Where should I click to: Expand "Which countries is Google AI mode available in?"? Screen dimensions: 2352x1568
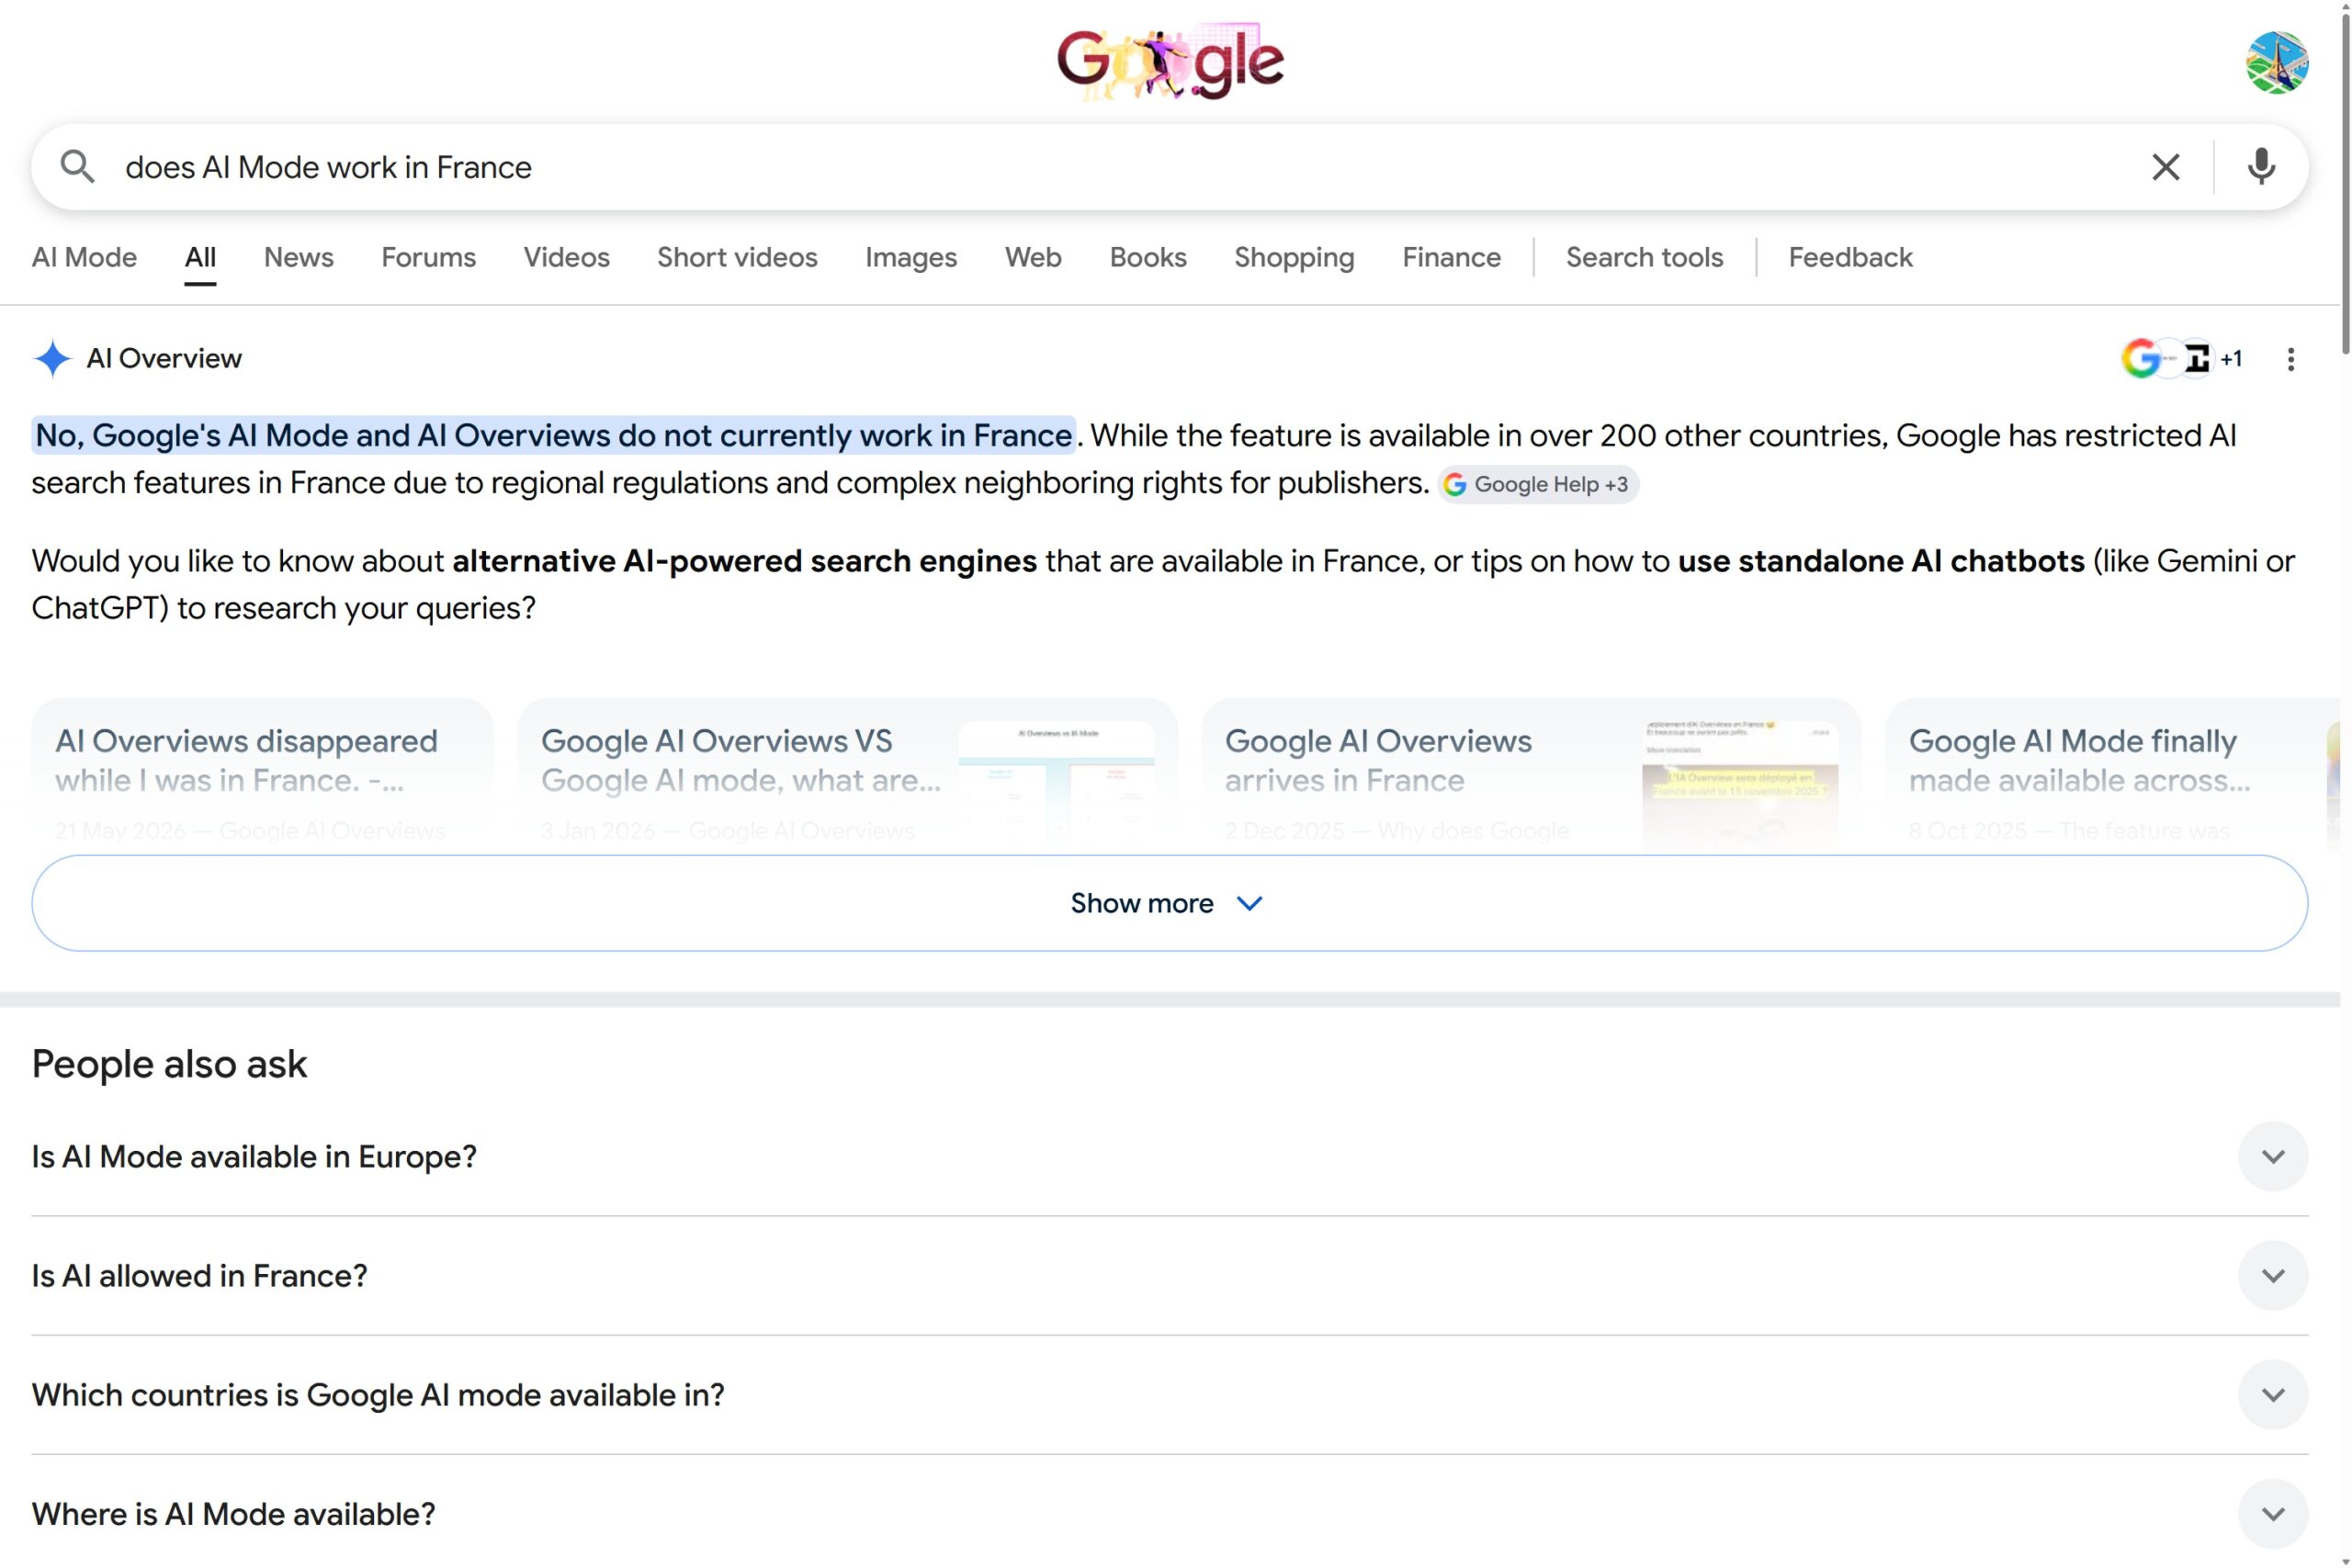[x=1169, y=1394]
